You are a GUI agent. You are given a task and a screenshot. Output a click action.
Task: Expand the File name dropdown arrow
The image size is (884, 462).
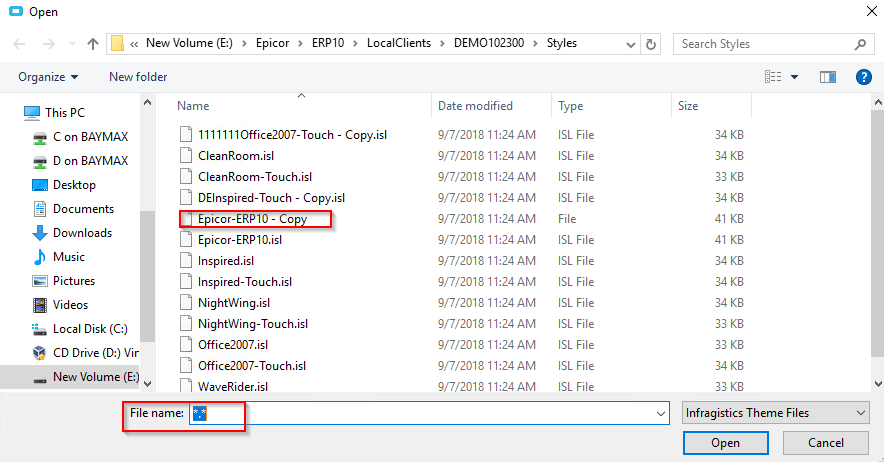coord(661,413)
